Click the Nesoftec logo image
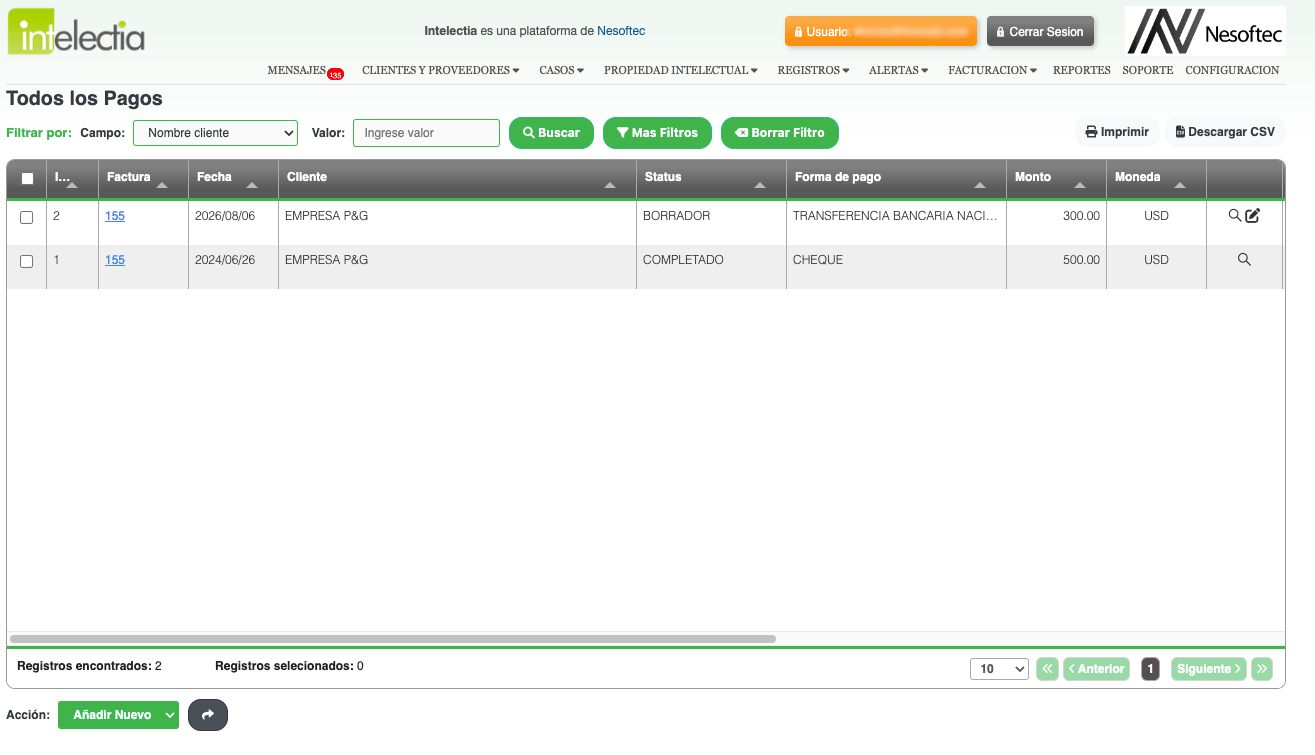 pos(1204,32)
